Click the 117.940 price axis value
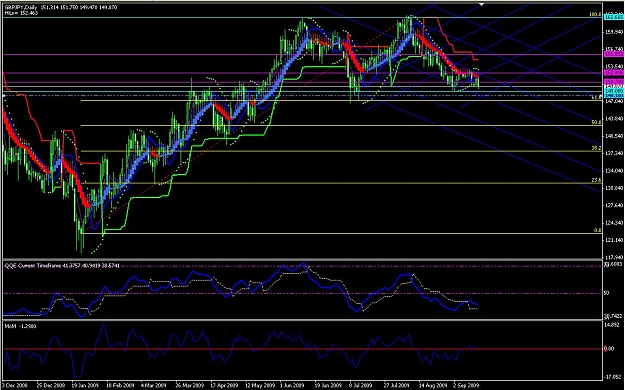The height and width of the screenshot is (390, 625). pyautogui.click(x=613, y=257)
